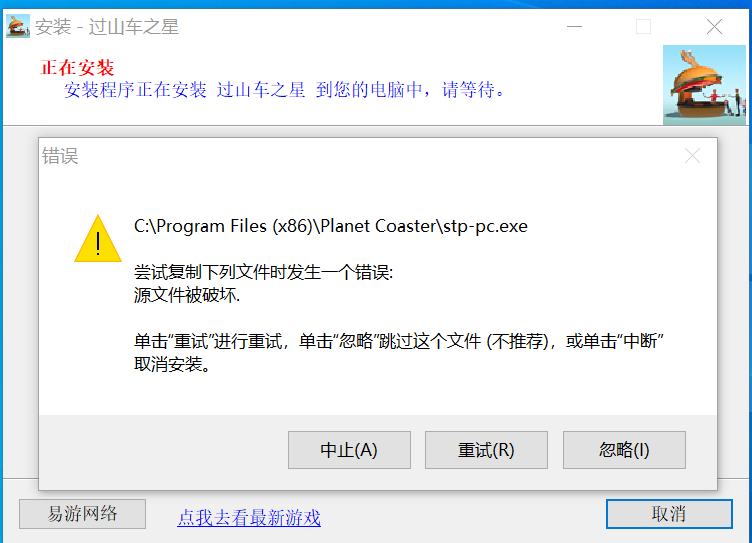Retry copying with 重试(R) button

(x=486, y=449)
